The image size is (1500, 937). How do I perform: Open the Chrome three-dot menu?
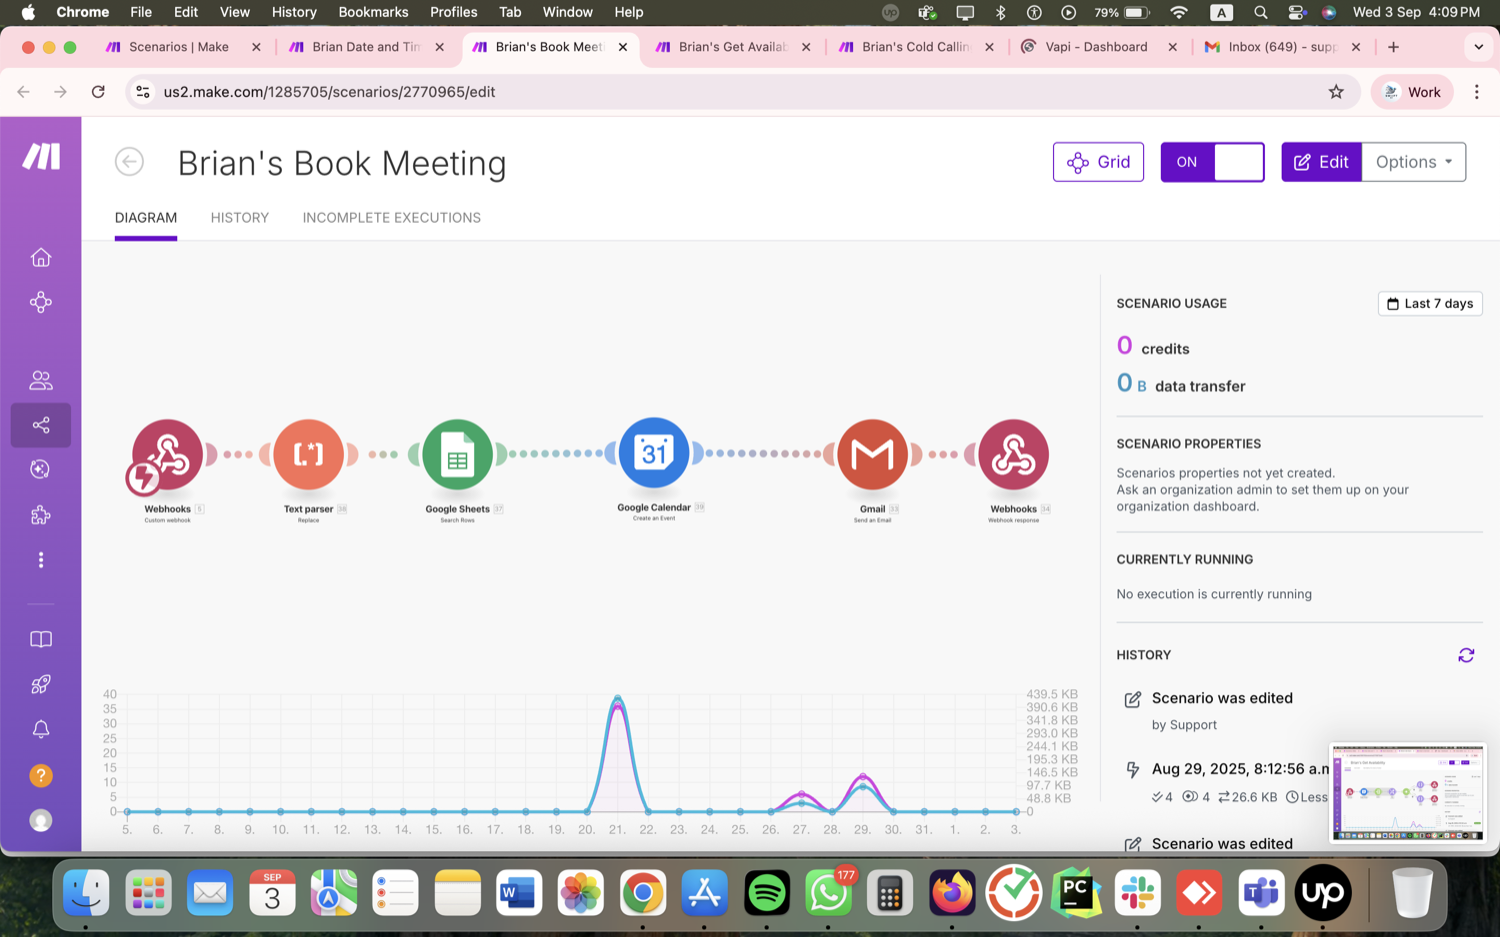1477,92
